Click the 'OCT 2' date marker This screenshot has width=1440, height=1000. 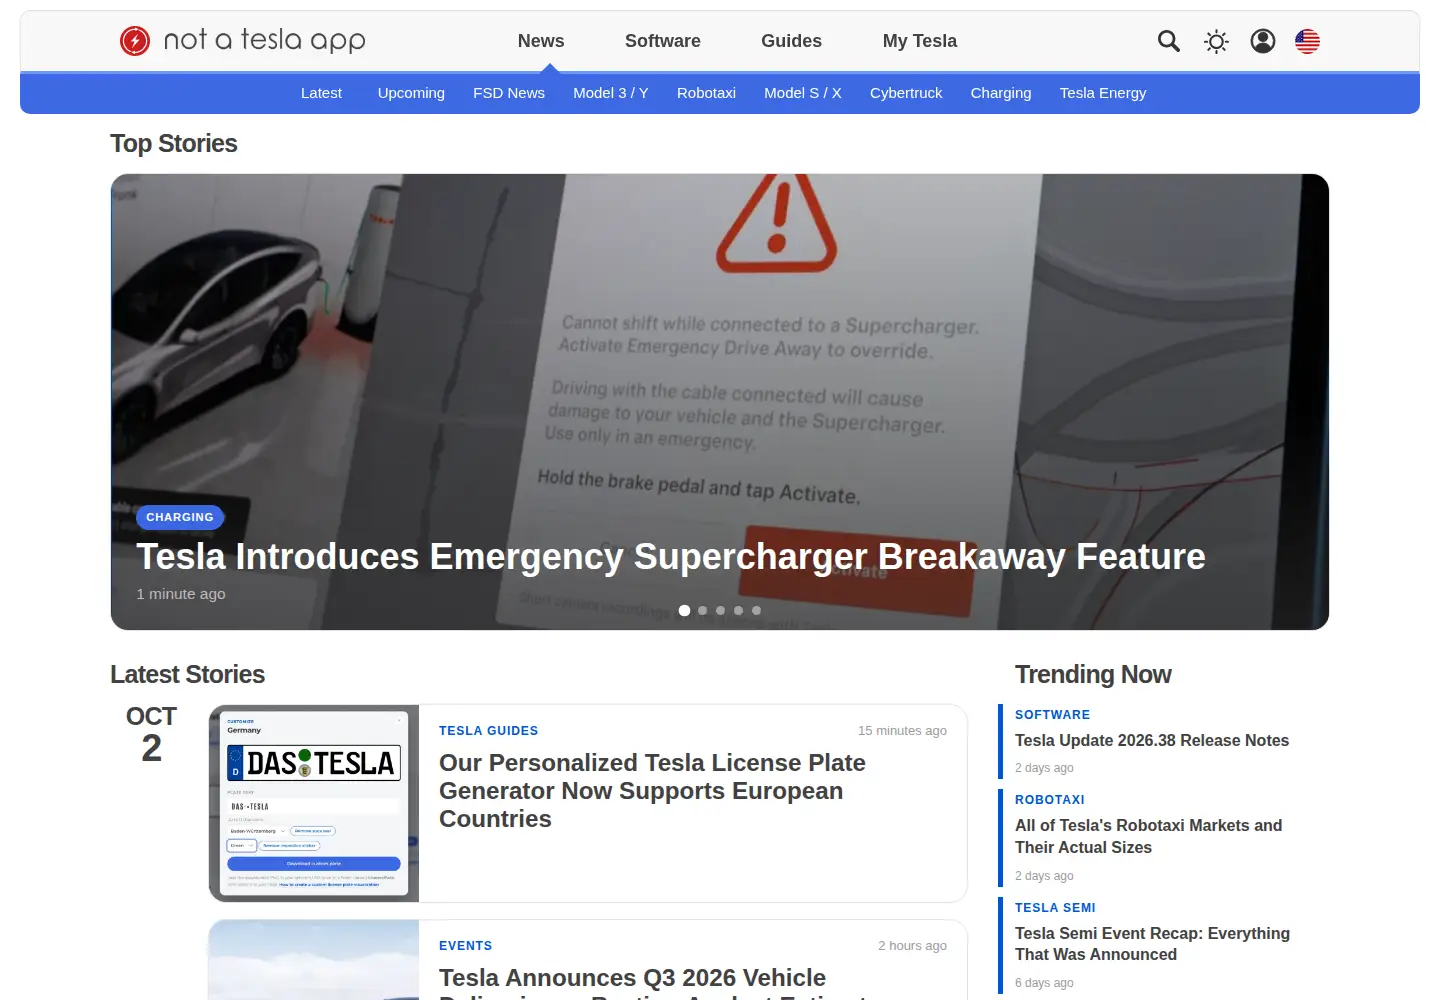click(x=151, y=734)
